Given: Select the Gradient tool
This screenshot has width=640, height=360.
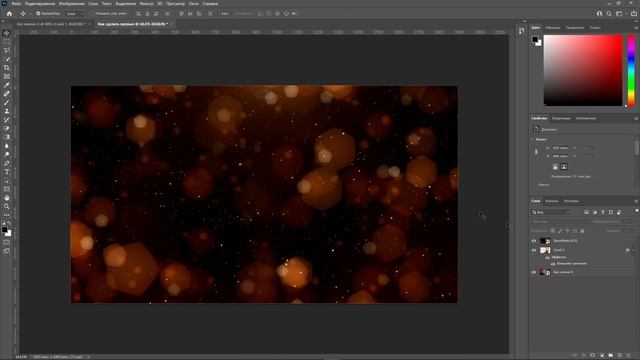Looking at the screenshot, I should pos(7,137).
